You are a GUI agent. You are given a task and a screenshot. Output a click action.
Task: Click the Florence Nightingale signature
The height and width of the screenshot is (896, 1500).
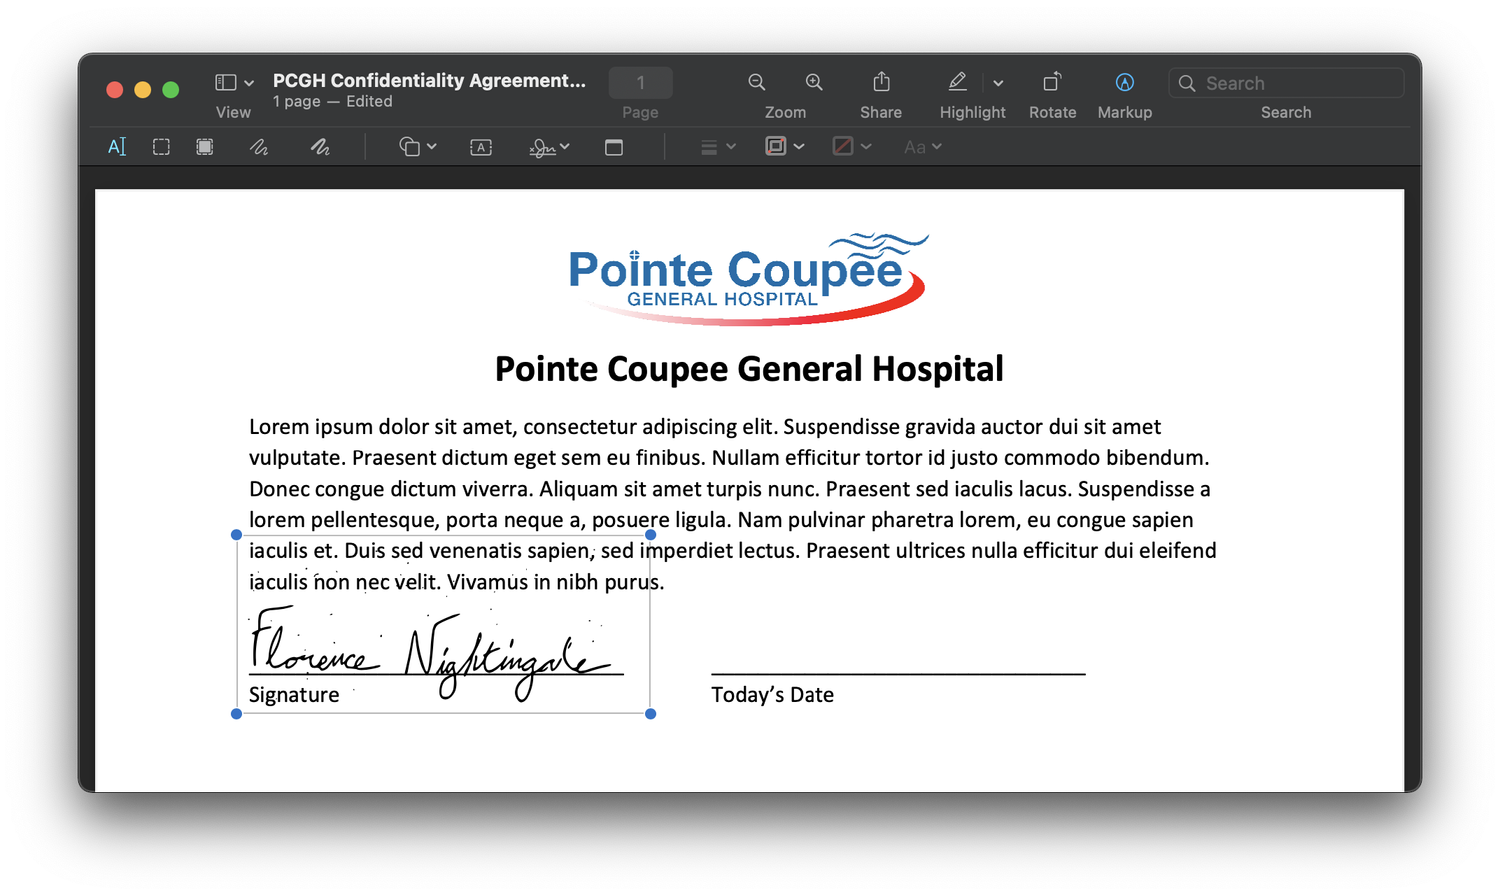pos(430,653)
